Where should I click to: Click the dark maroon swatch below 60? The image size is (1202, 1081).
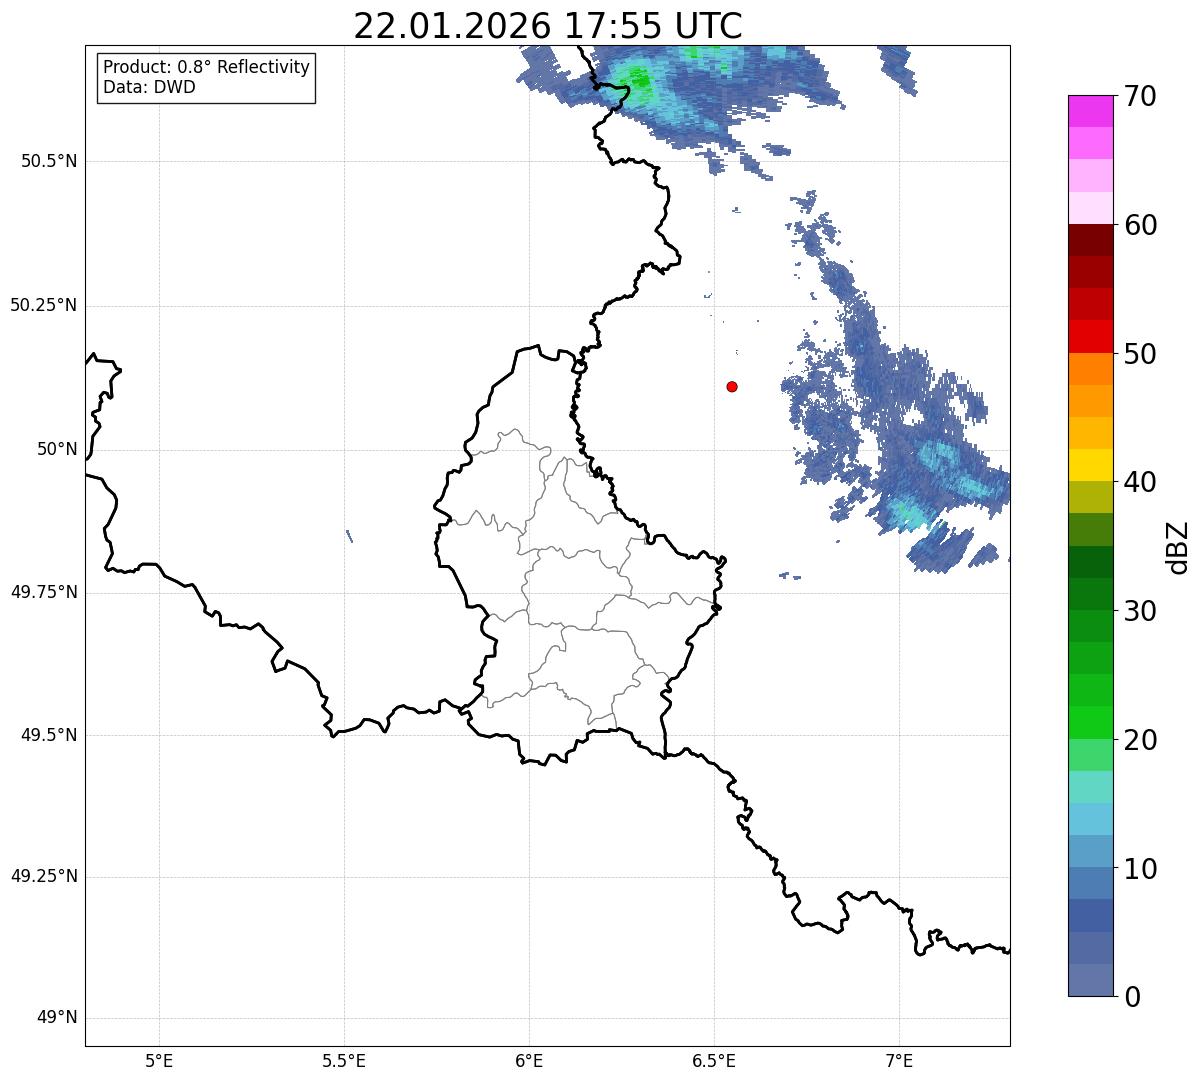click(x=1090, y=240)
